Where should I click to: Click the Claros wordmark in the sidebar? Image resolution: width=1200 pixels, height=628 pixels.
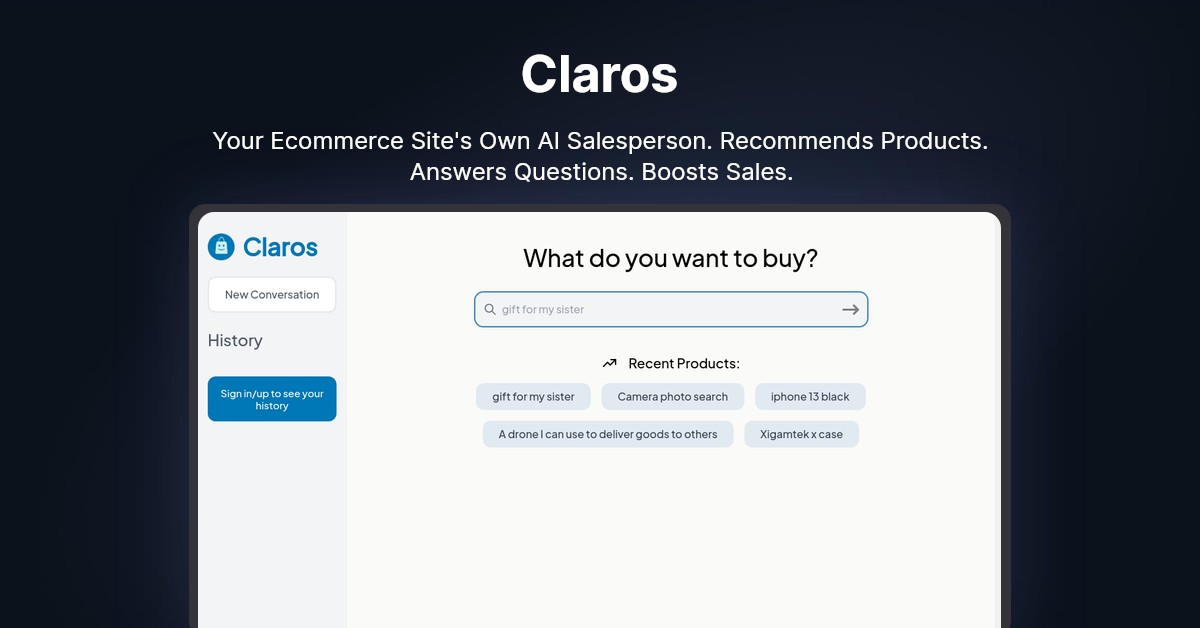pyautogui.click(x=280, y=247)
